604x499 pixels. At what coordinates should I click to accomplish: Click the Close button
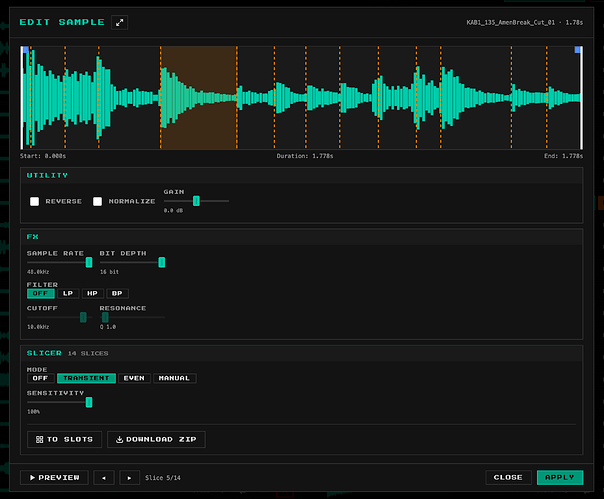(508, 478)
